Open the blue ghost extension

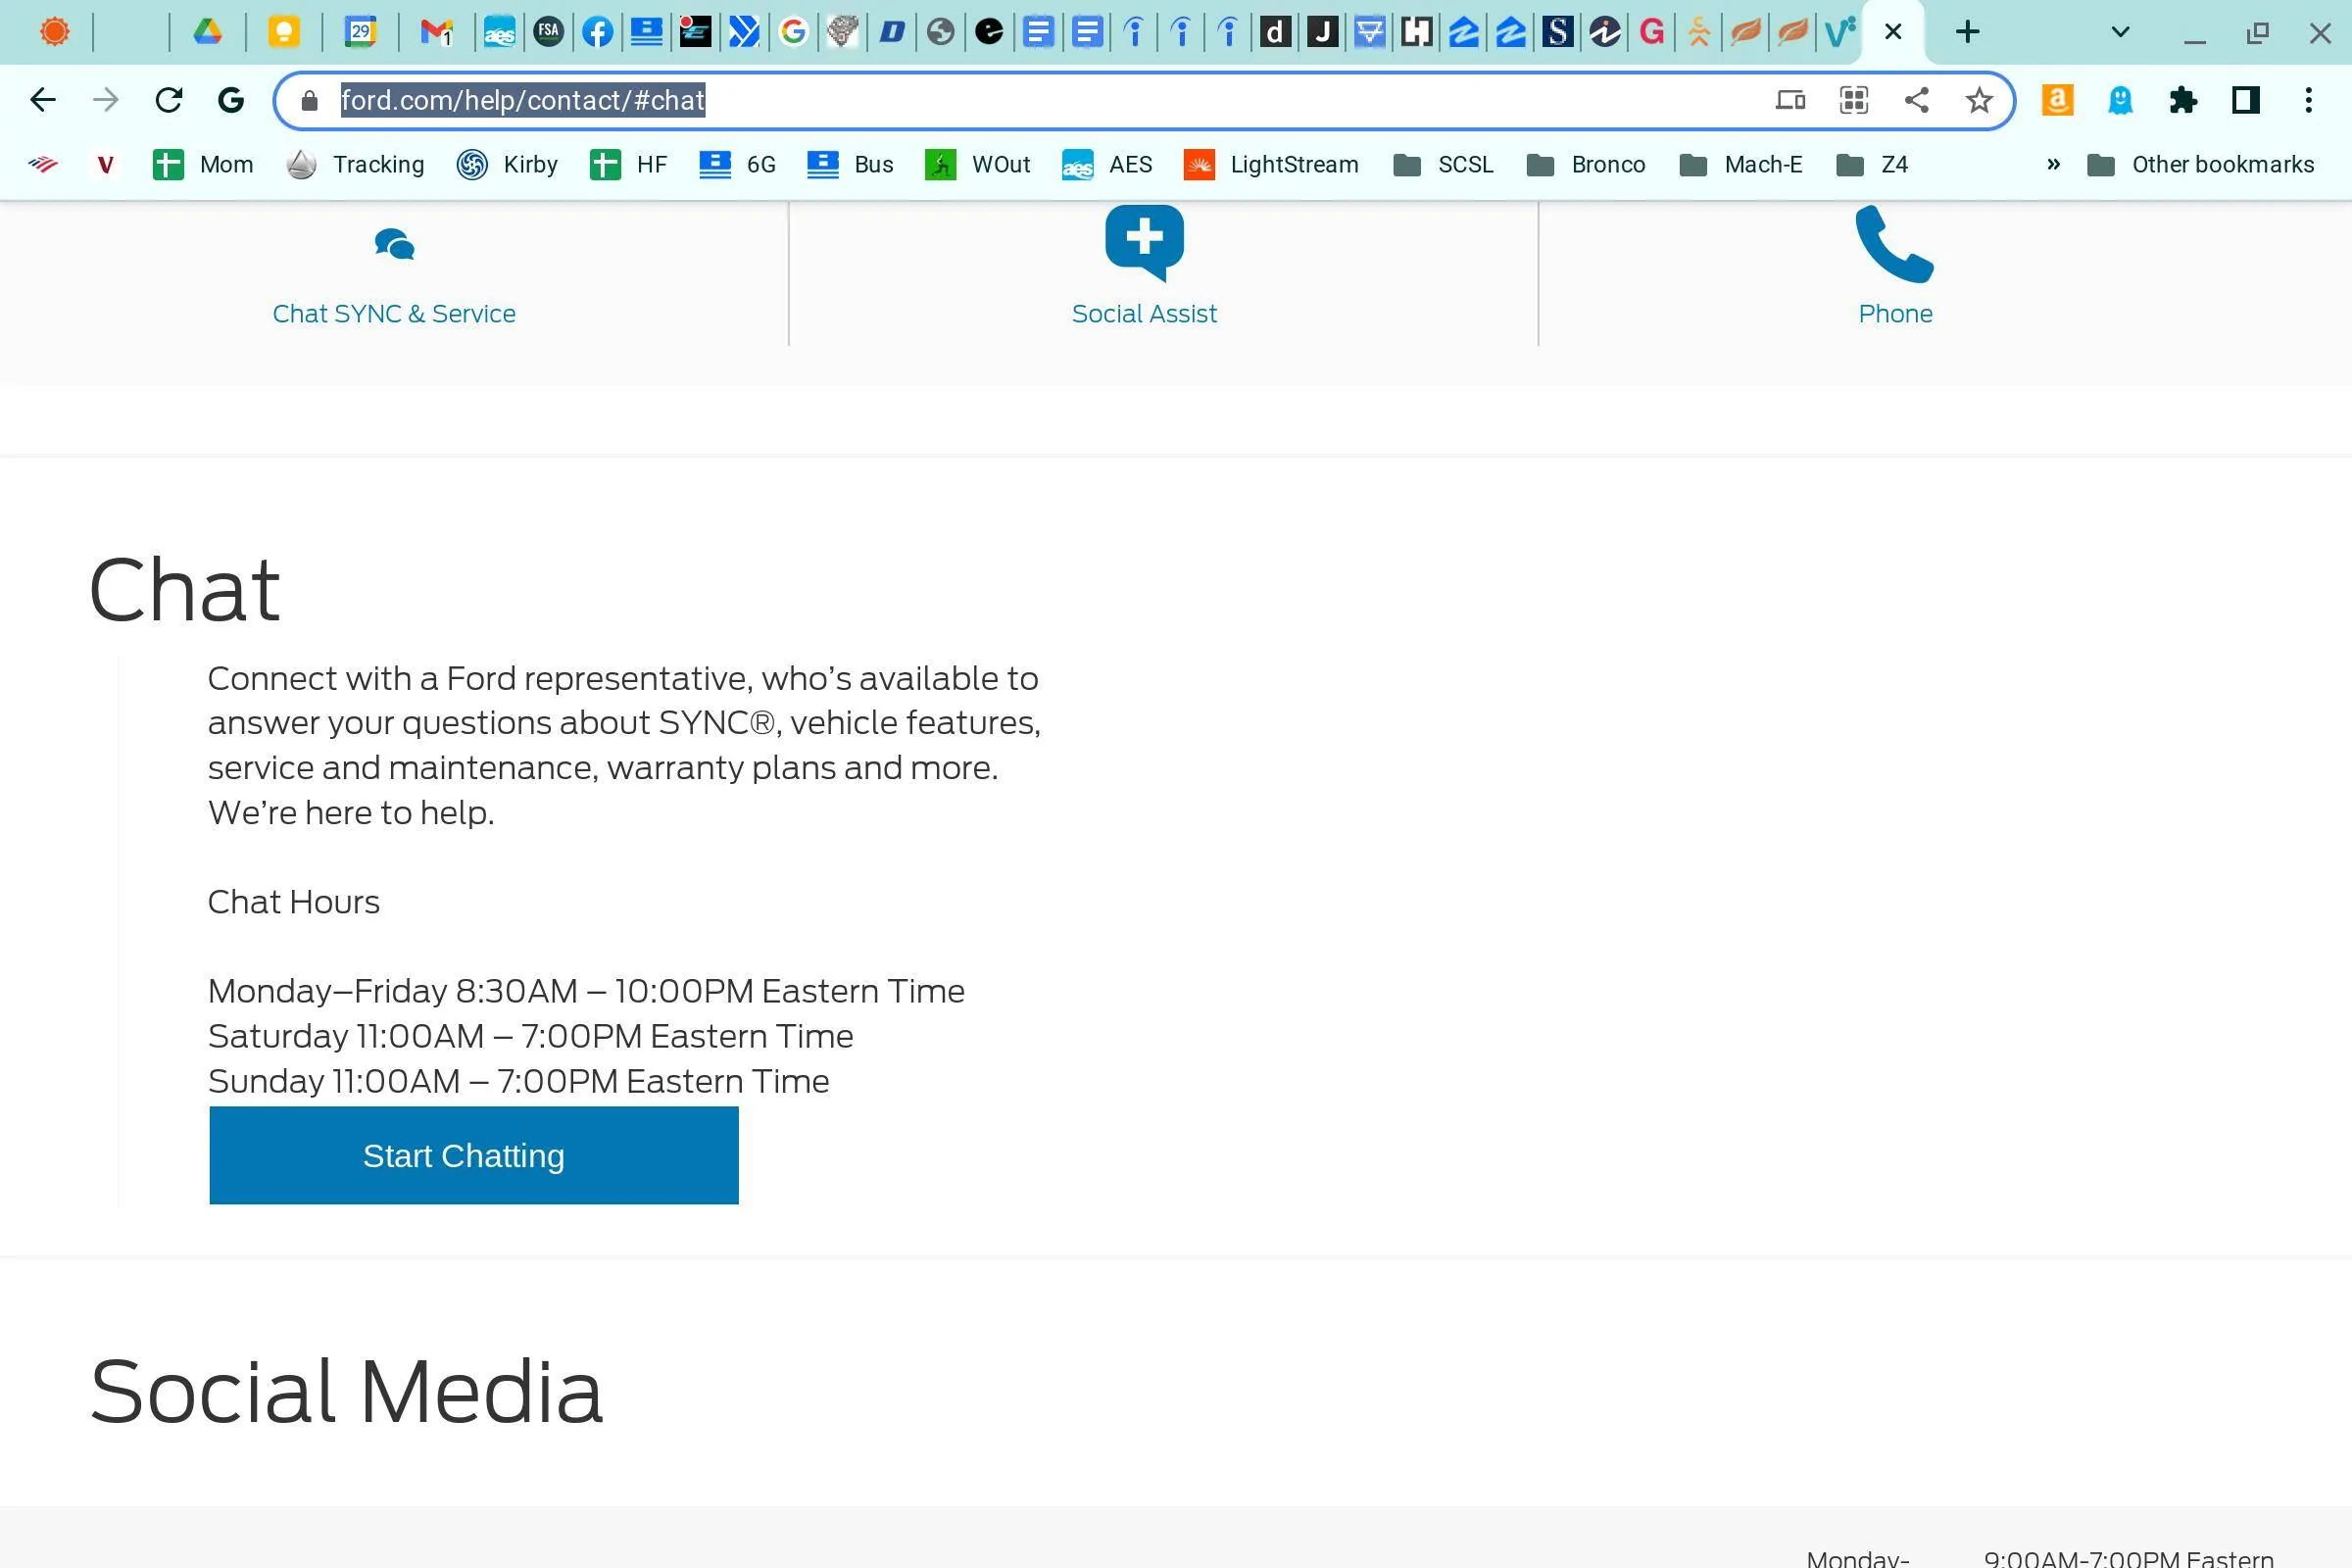2120,100
